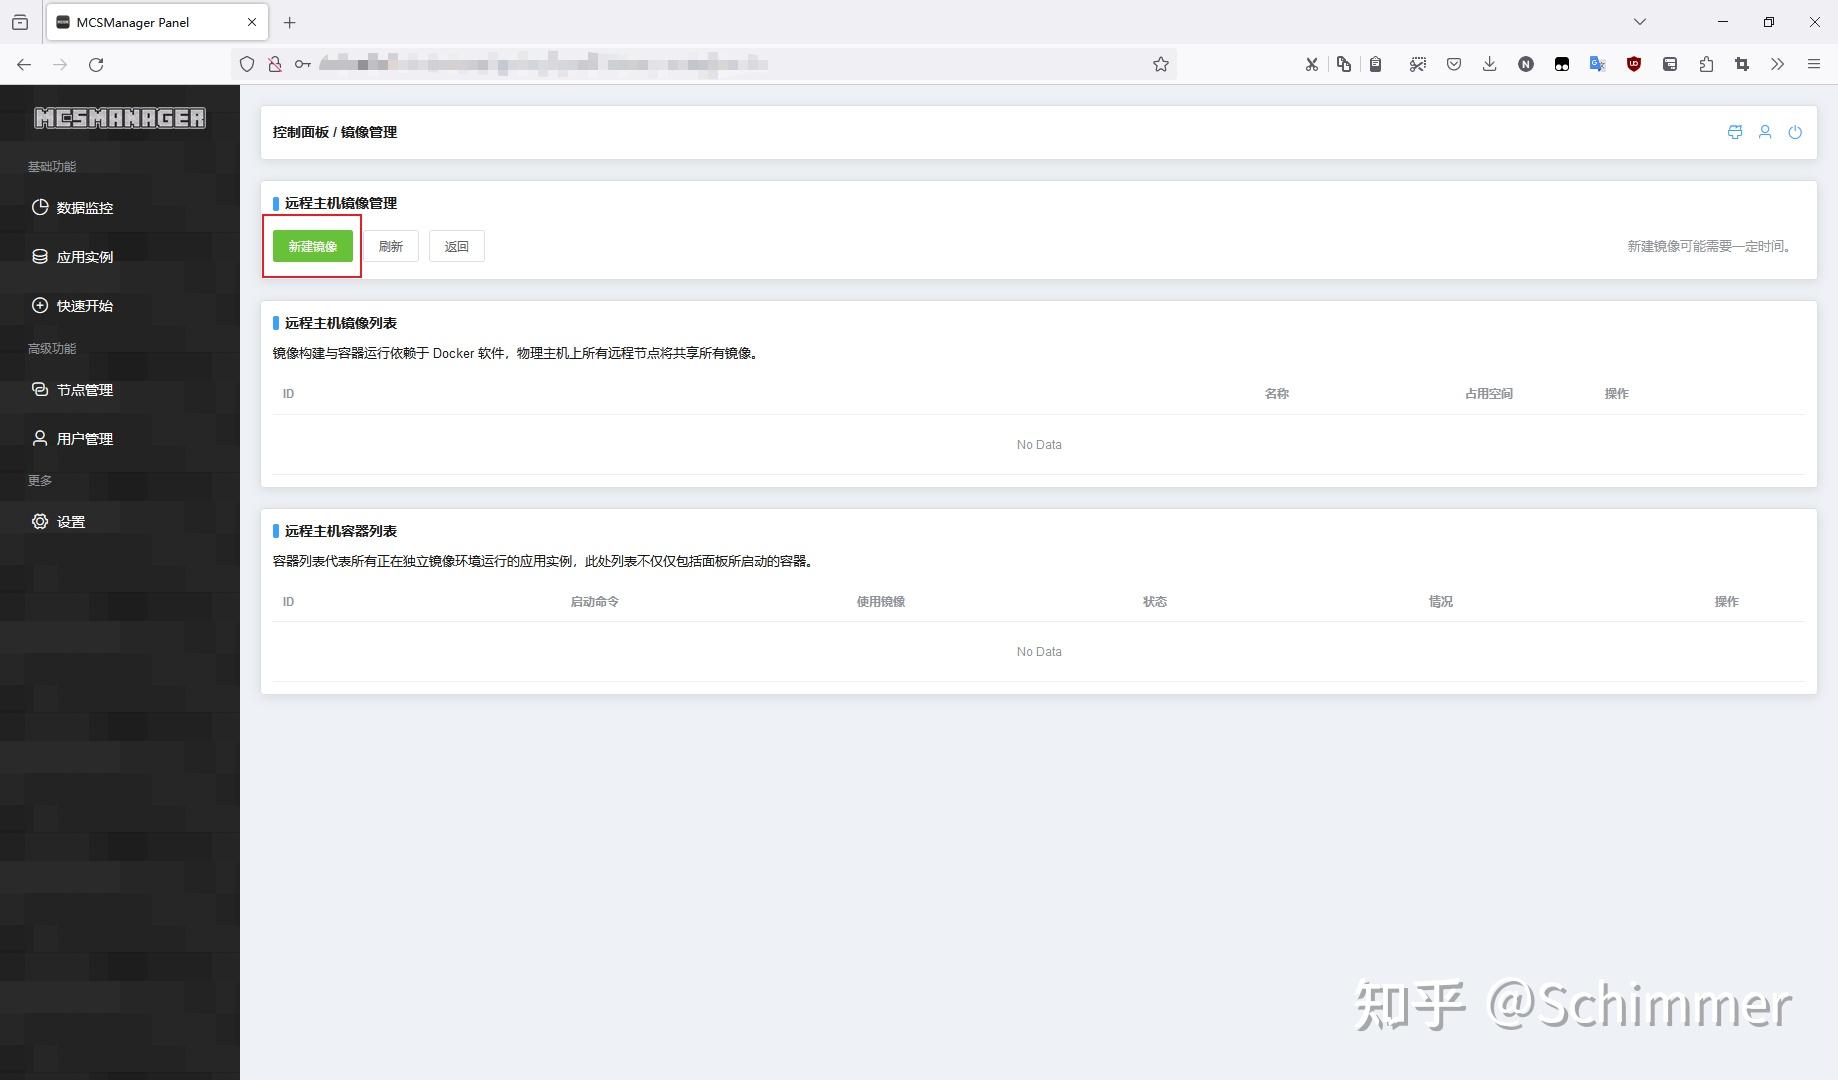Click the Google Translate extension icon
The image size is (1838, 1080).
pos(1597,64)
